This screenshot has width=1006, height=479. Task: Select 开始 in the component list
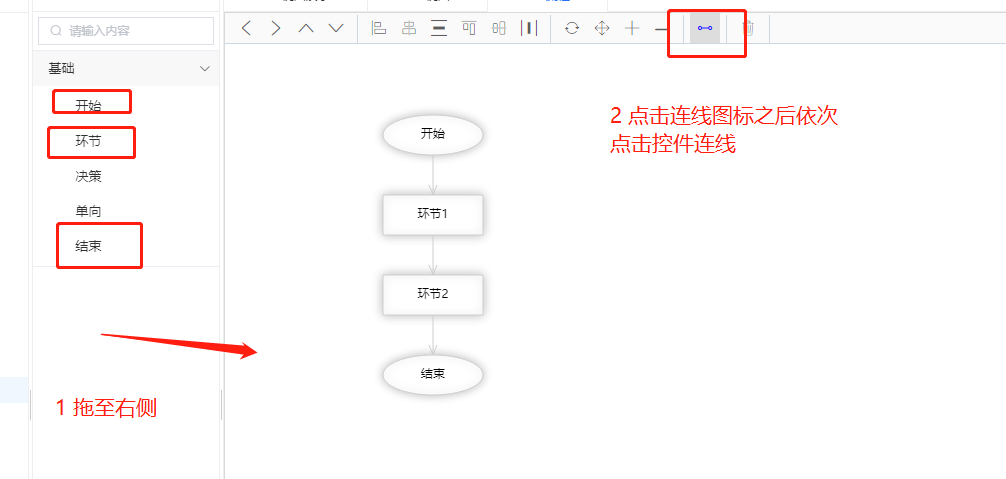point(88,104)
